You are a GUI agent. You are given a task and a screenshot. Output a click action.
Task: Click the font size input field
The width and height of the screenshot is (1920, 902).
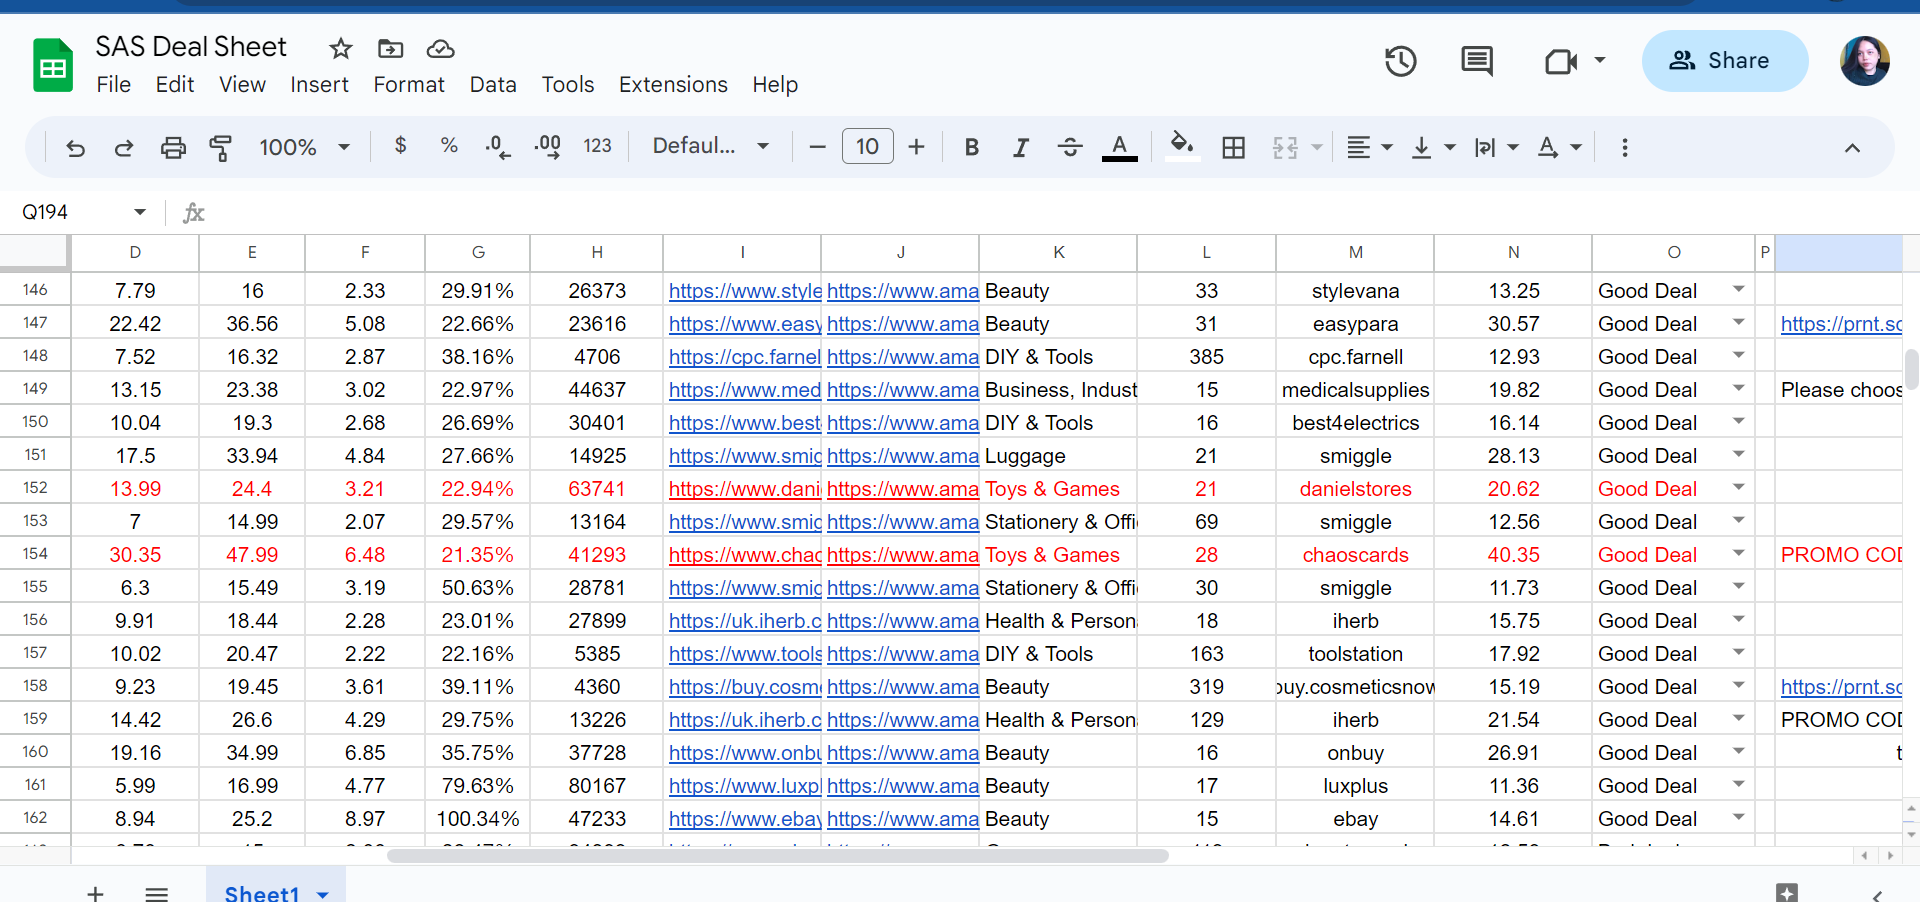(867, 147)
